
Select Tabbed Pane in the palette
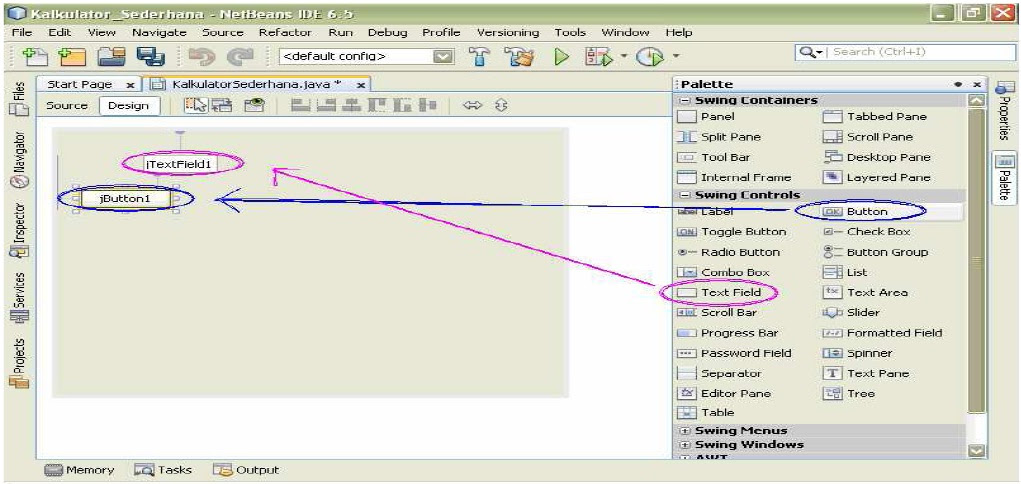coord(874,117)
